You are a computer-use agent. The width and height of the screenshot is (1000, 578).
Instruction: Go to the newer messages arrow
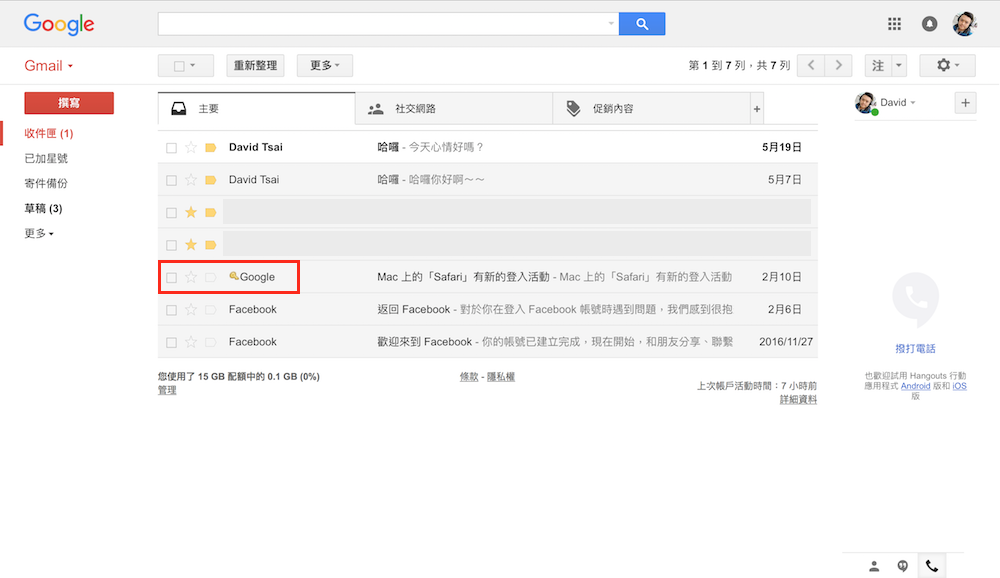coord(811,65)
